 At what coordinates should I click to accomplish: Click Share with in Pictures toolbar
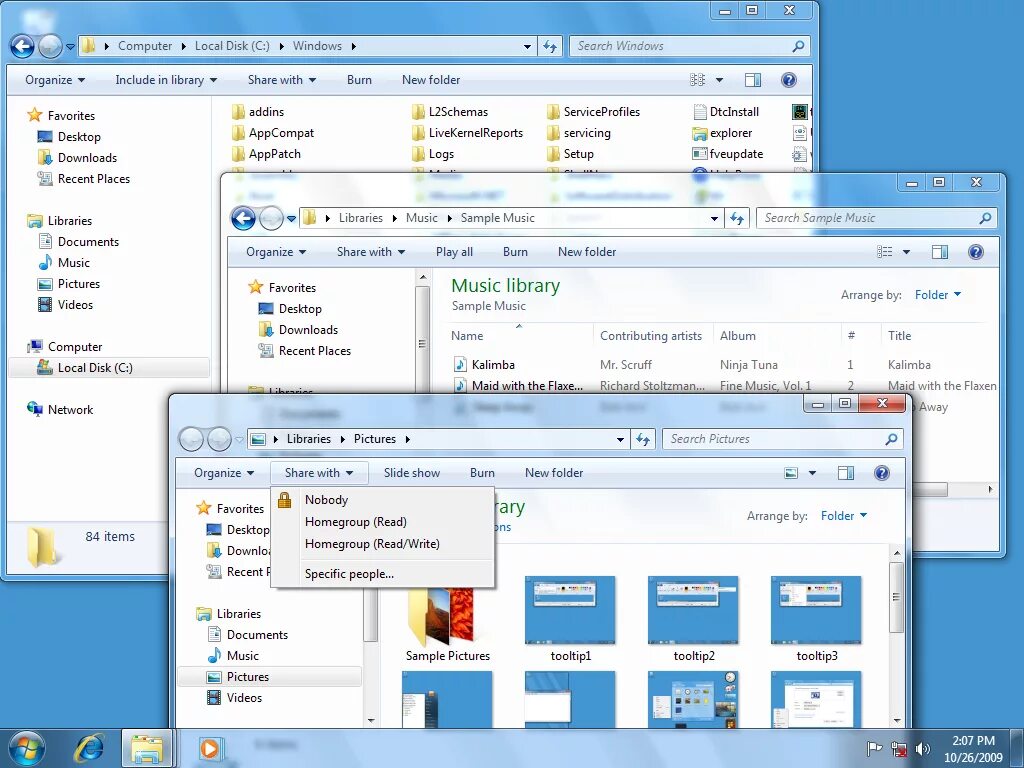[x=319, y=473]
